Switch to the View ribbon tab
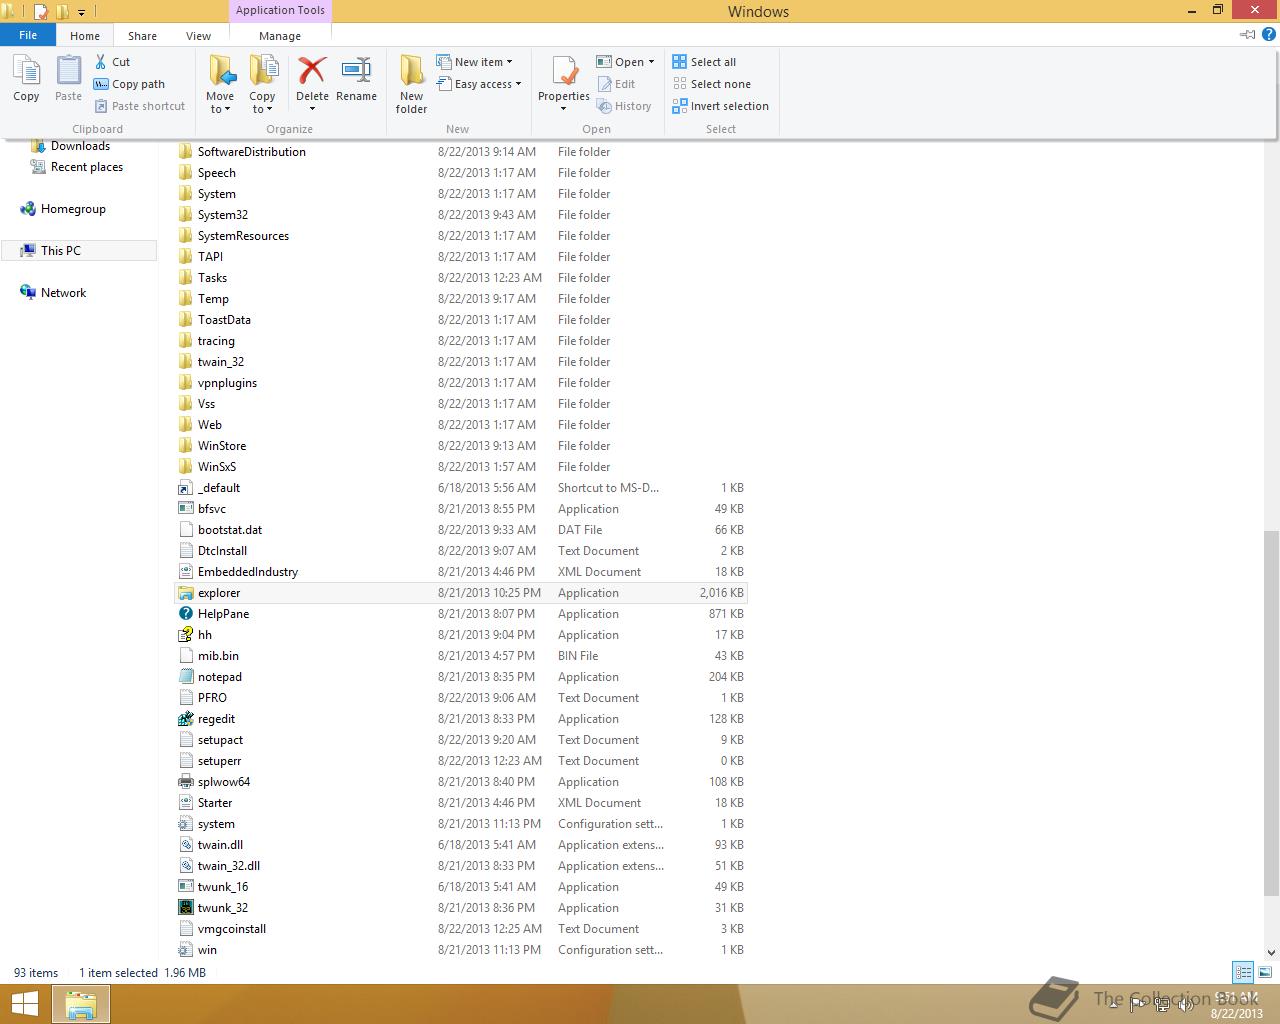 198,35
